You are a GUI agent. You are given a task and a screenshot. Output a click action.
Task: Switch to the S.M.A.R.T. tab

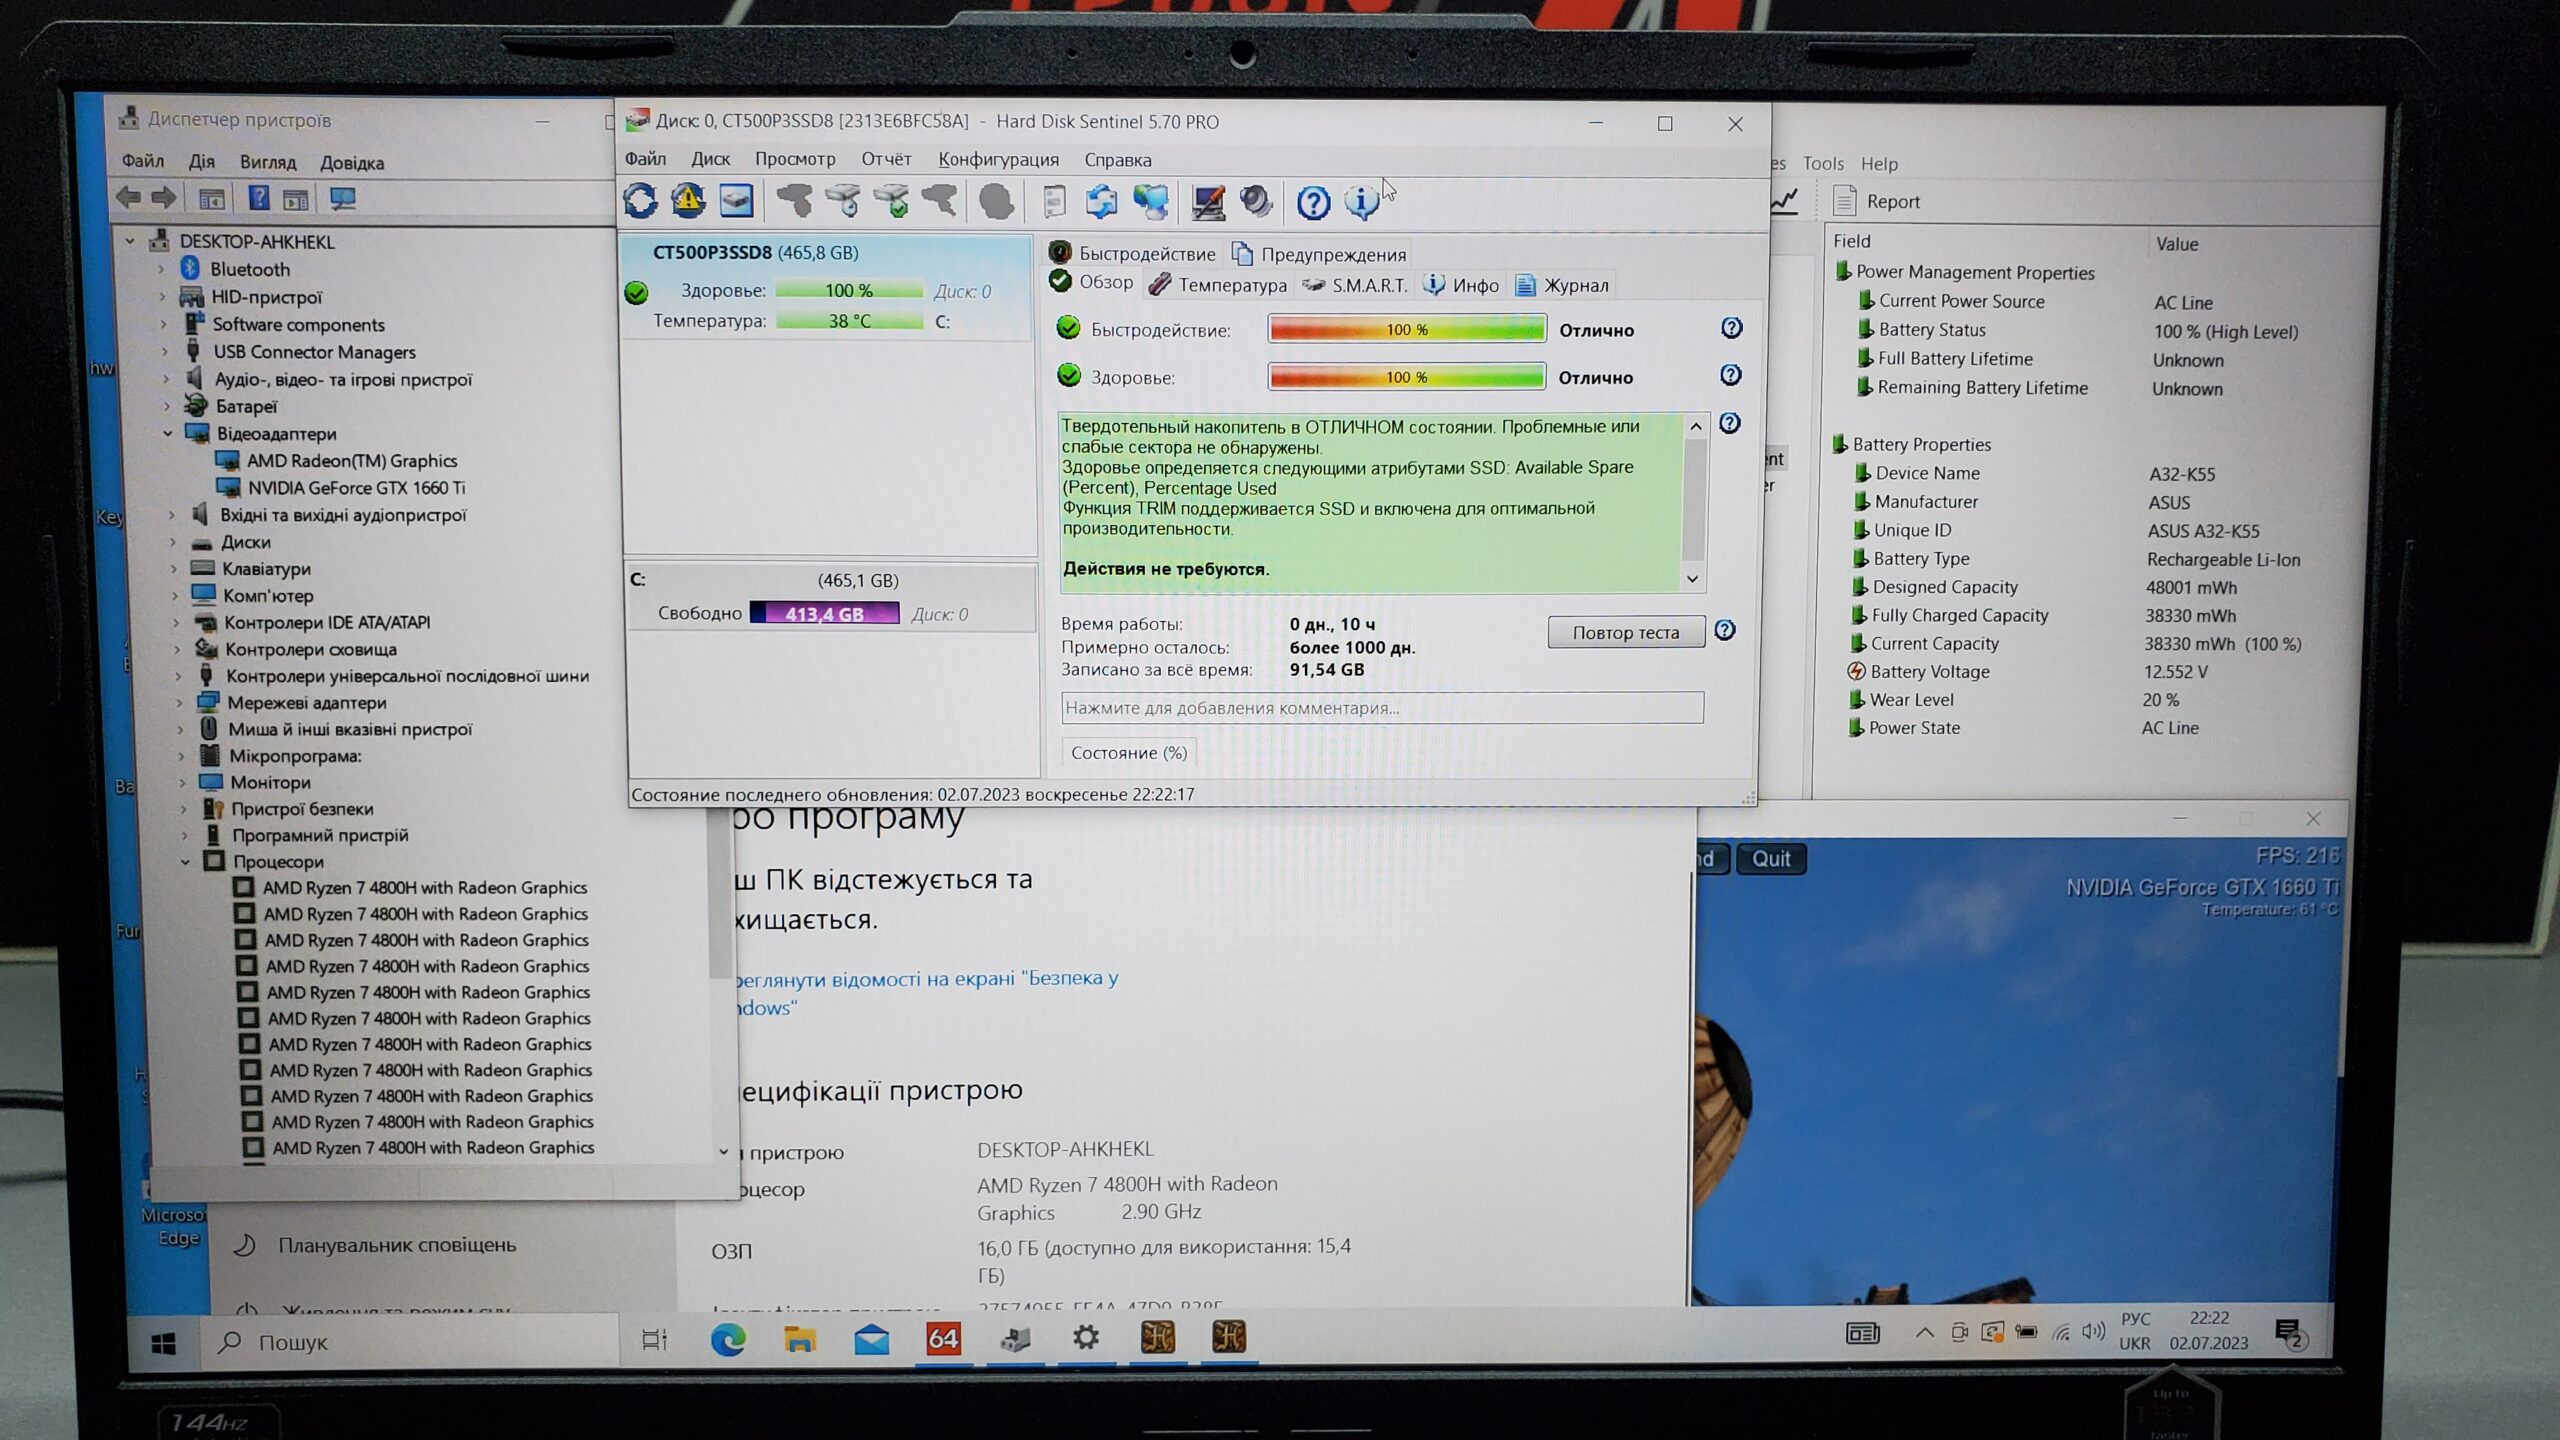1356,286
